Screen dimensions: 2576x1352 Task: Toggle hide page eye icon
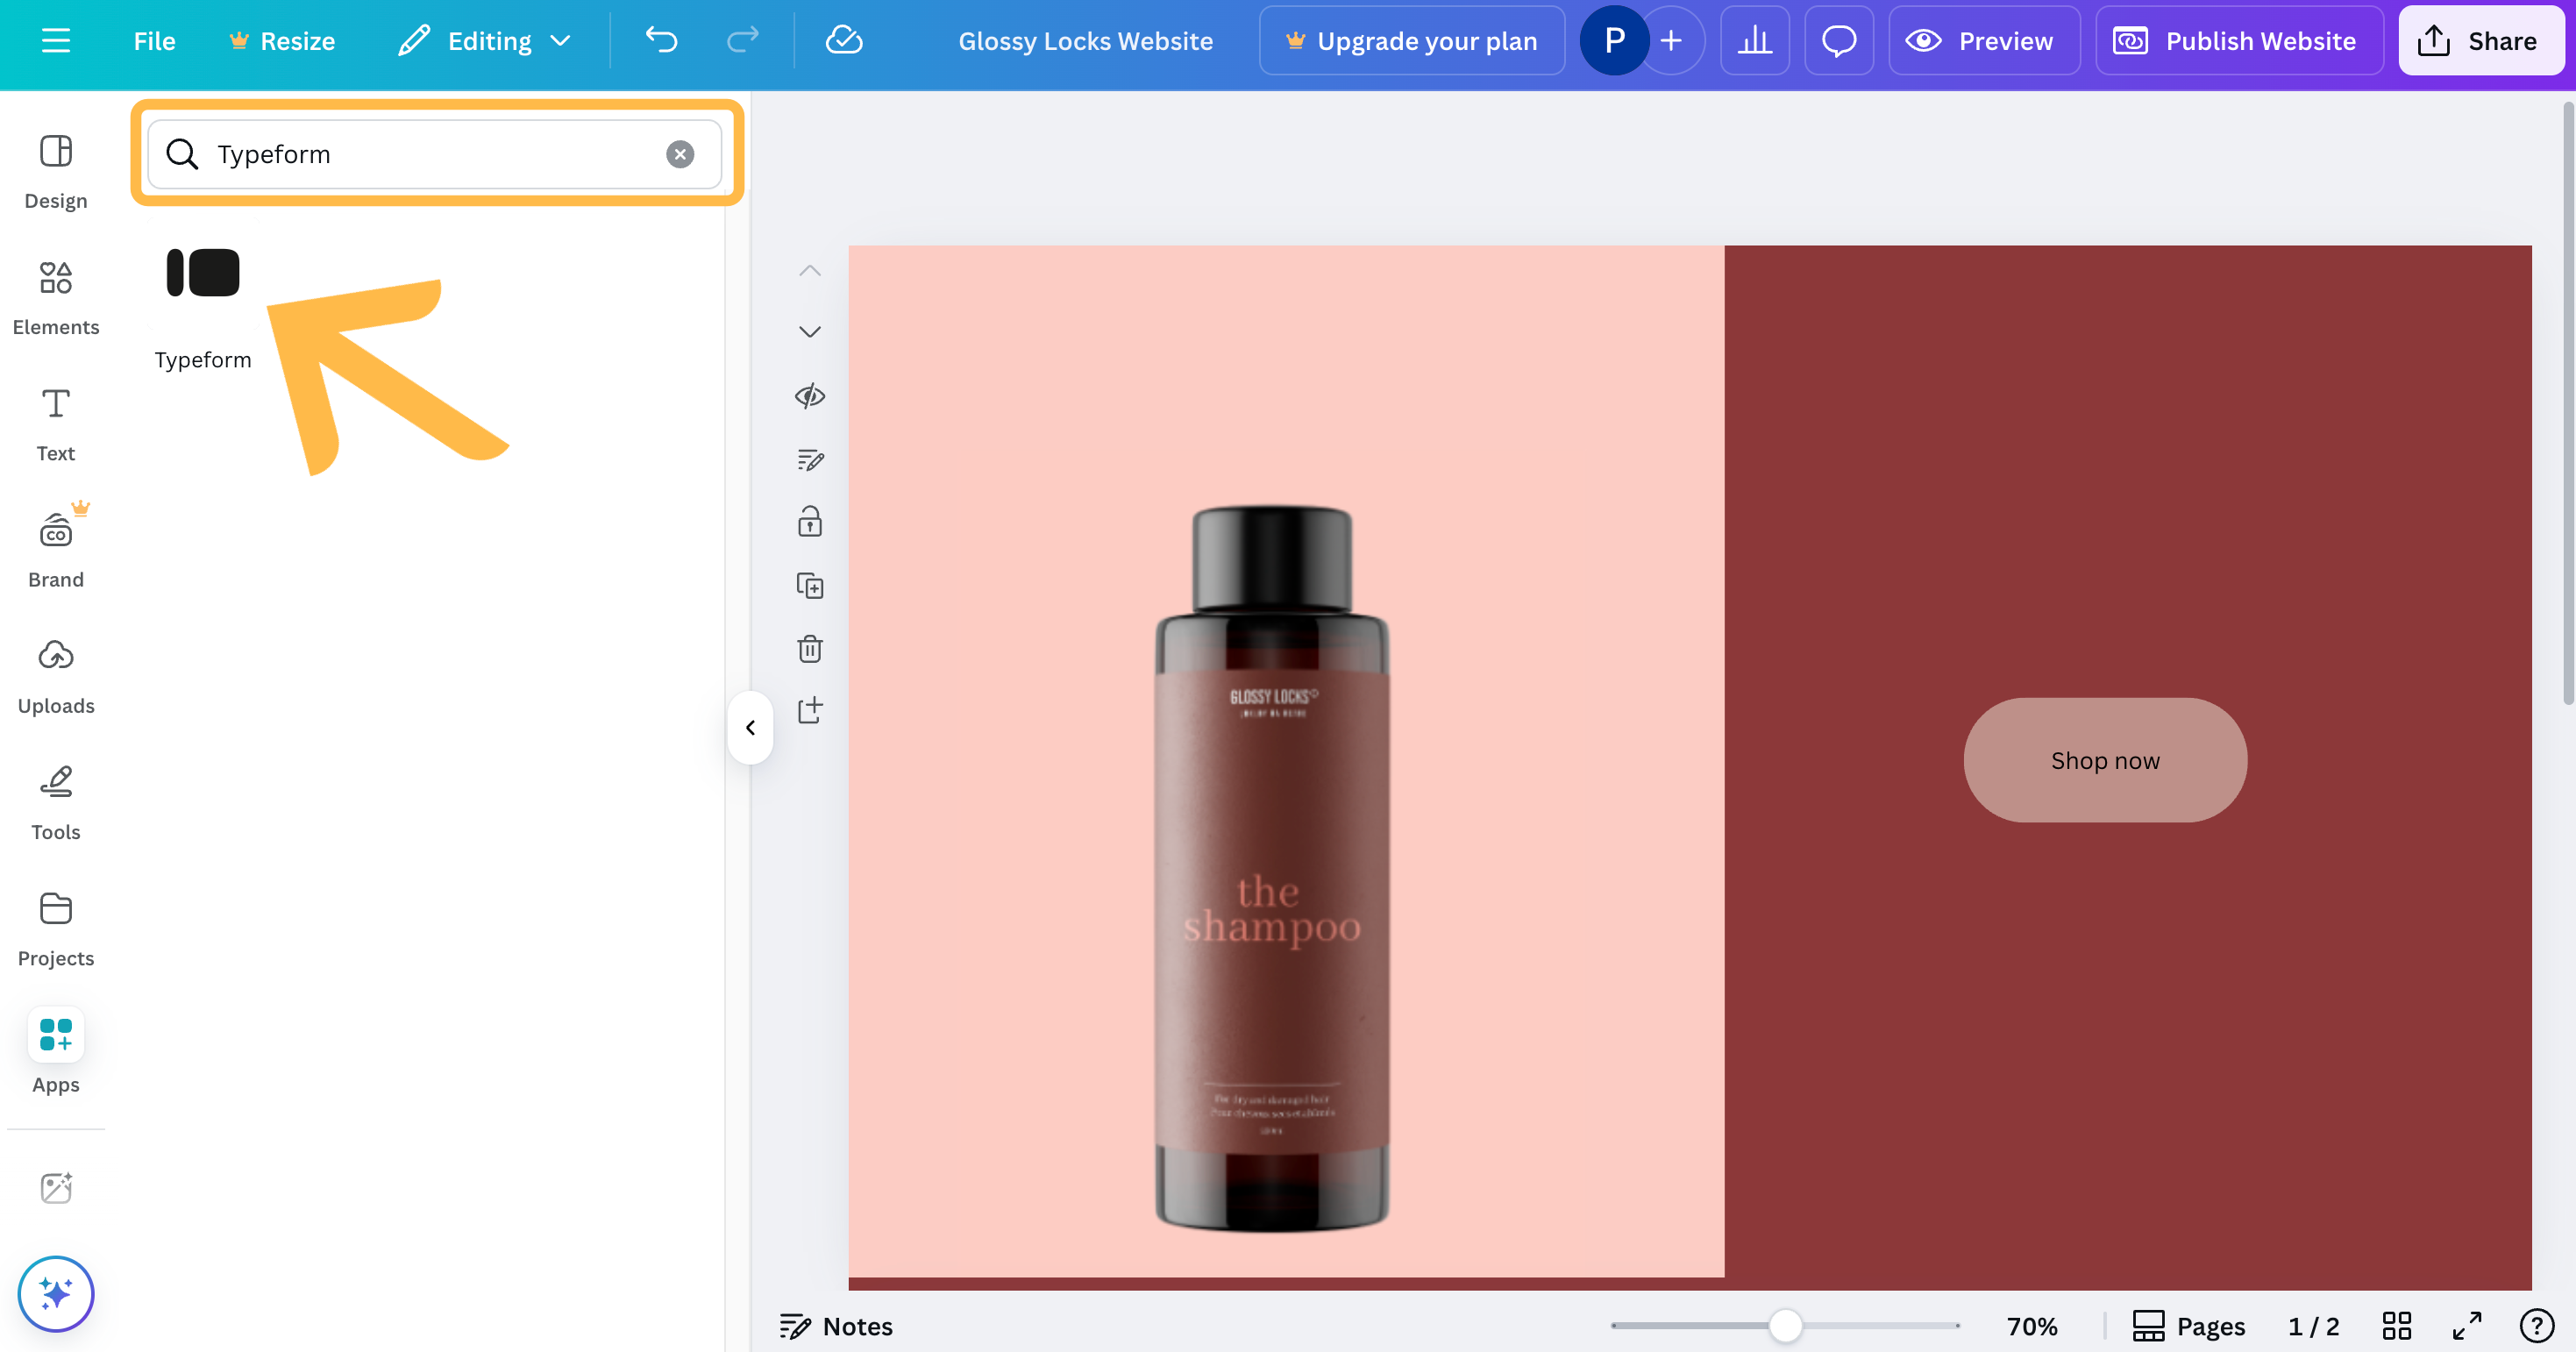810,396
